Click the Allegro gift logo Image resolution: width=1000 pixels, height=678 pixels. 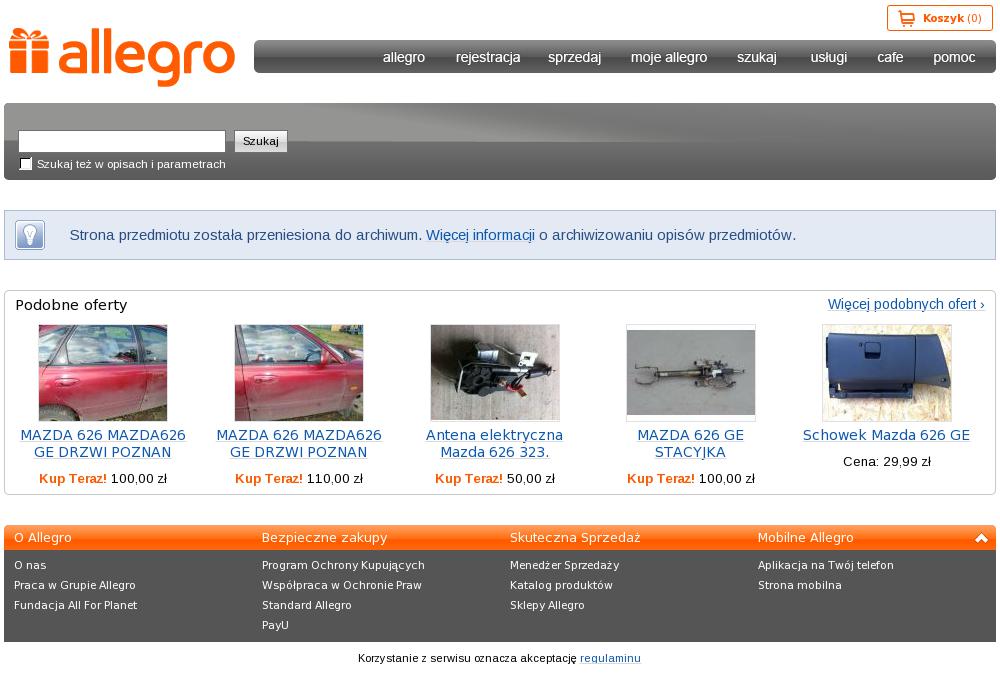tap(122, 57)
